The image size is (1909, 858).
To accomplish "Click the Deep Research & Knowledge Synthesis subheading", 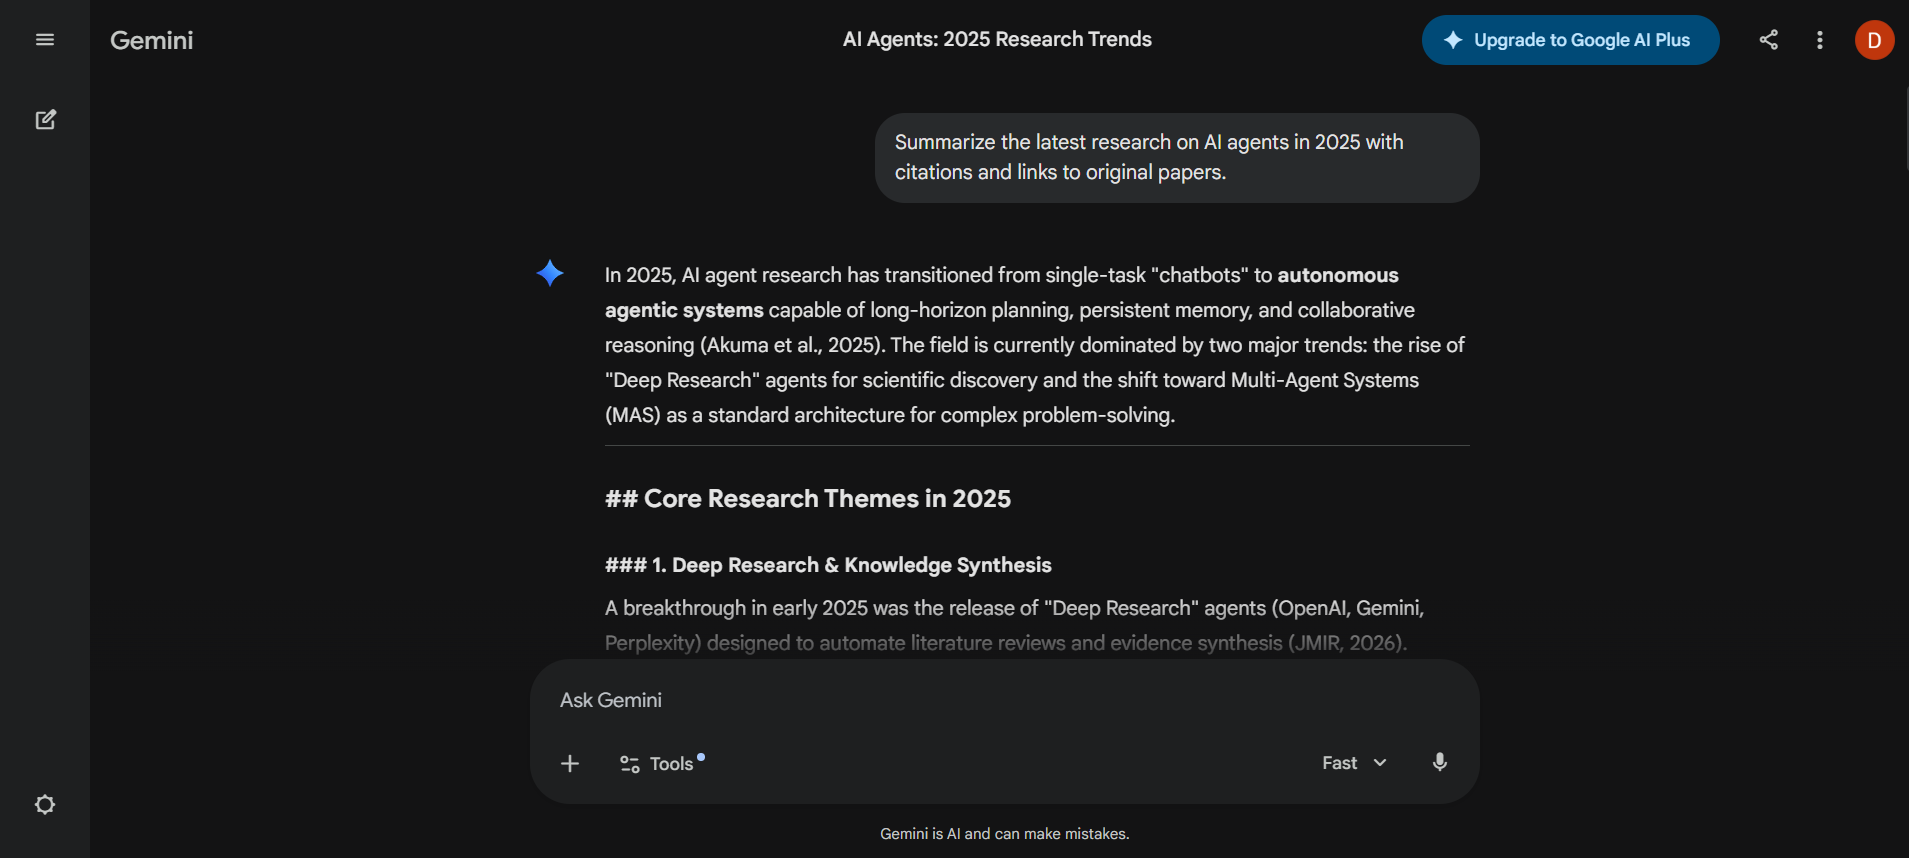I will coord(828,565).
